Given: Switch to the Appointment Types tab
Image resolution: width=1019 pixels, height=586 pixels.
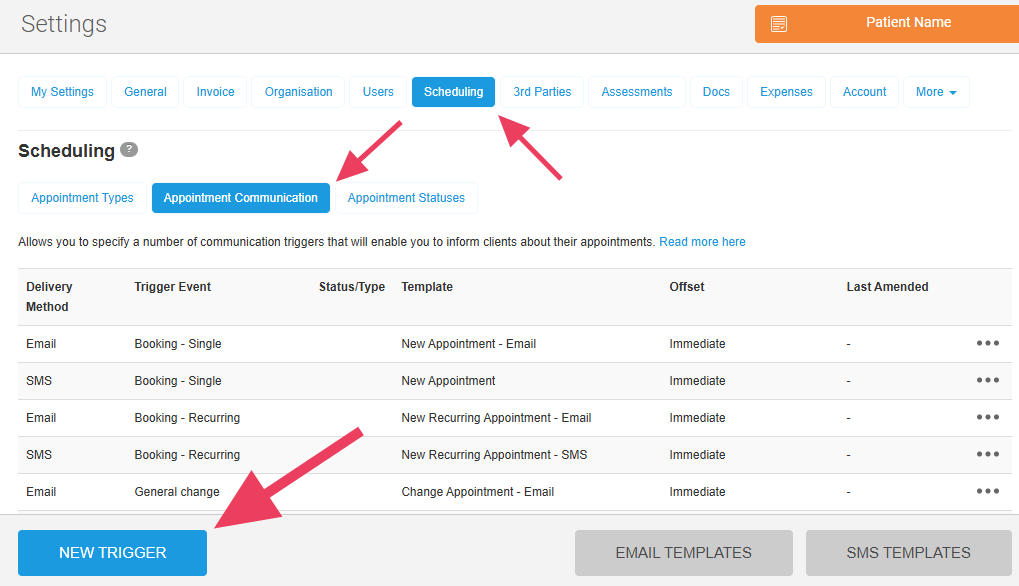Looking at the screenshot, I should (x=82, y=198).
